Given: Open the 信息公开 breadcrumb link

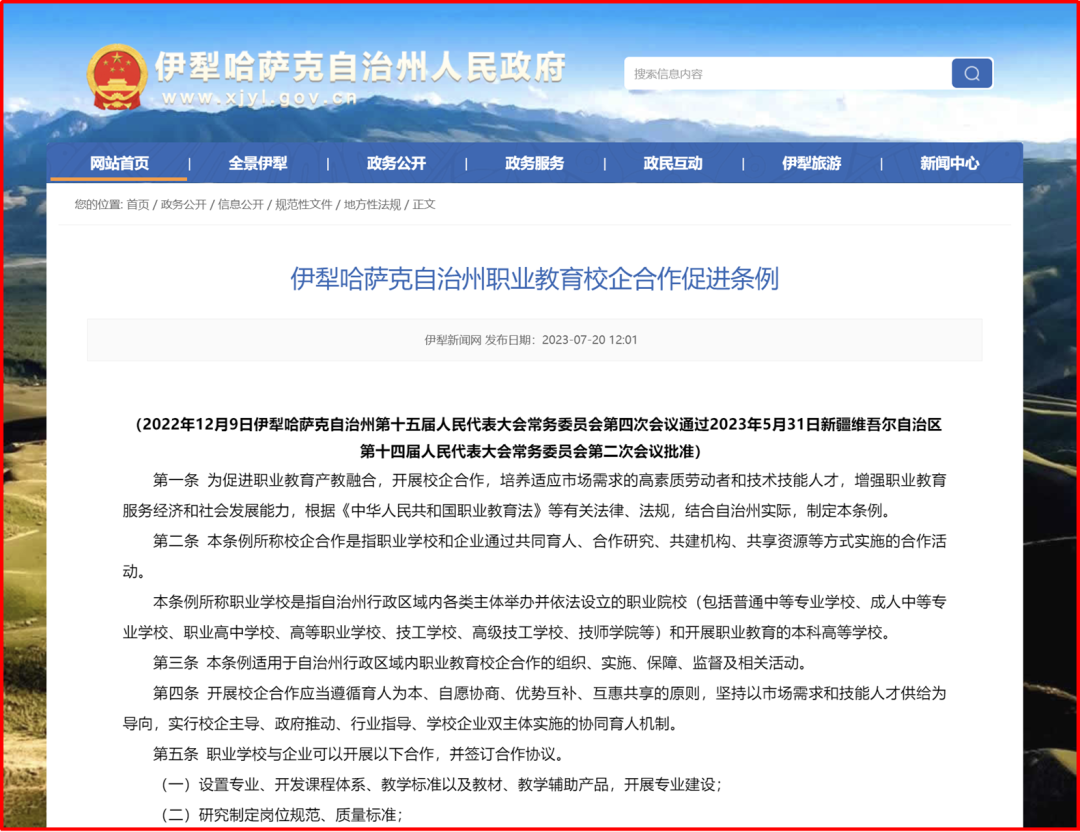Looking at the screenshot, I should (x=240, y=204).
